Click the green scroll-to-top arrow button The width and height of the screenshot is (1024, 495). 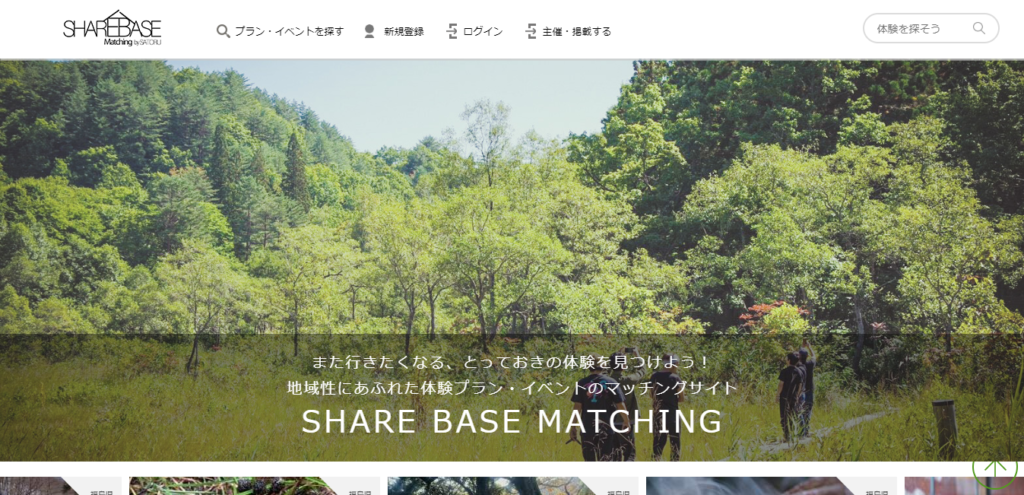tap(995, 467)
